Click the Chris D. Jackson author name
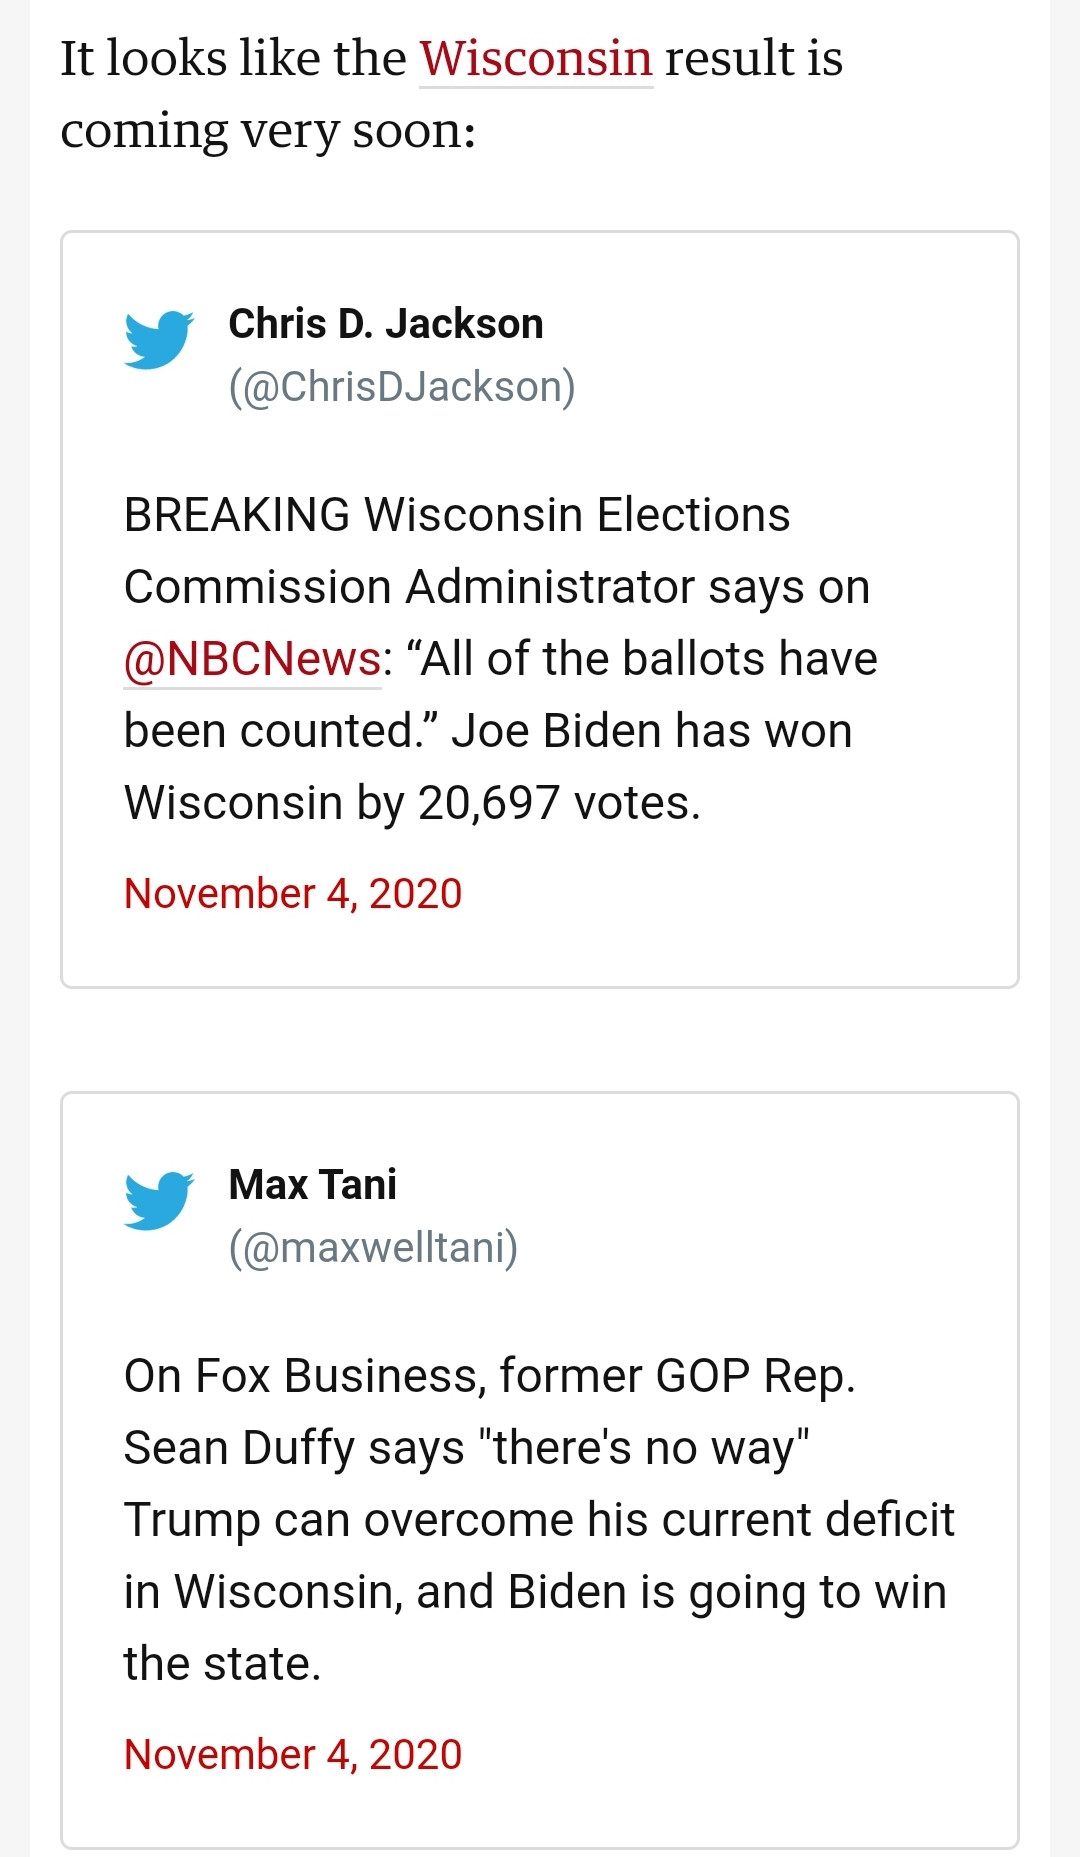The height and width of the screenshot is (1857, 1080). pos(386,324)
